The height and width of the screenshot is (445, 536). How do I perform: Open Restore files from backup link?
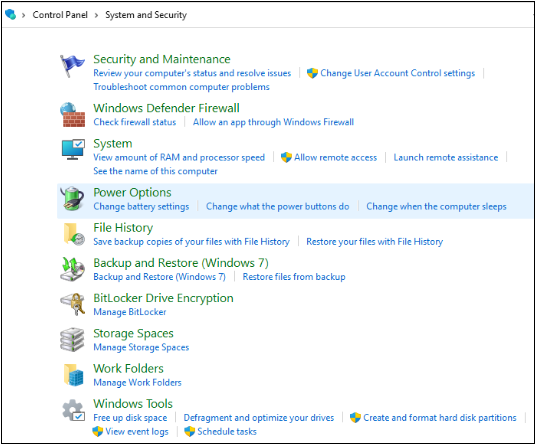[294, 277]
